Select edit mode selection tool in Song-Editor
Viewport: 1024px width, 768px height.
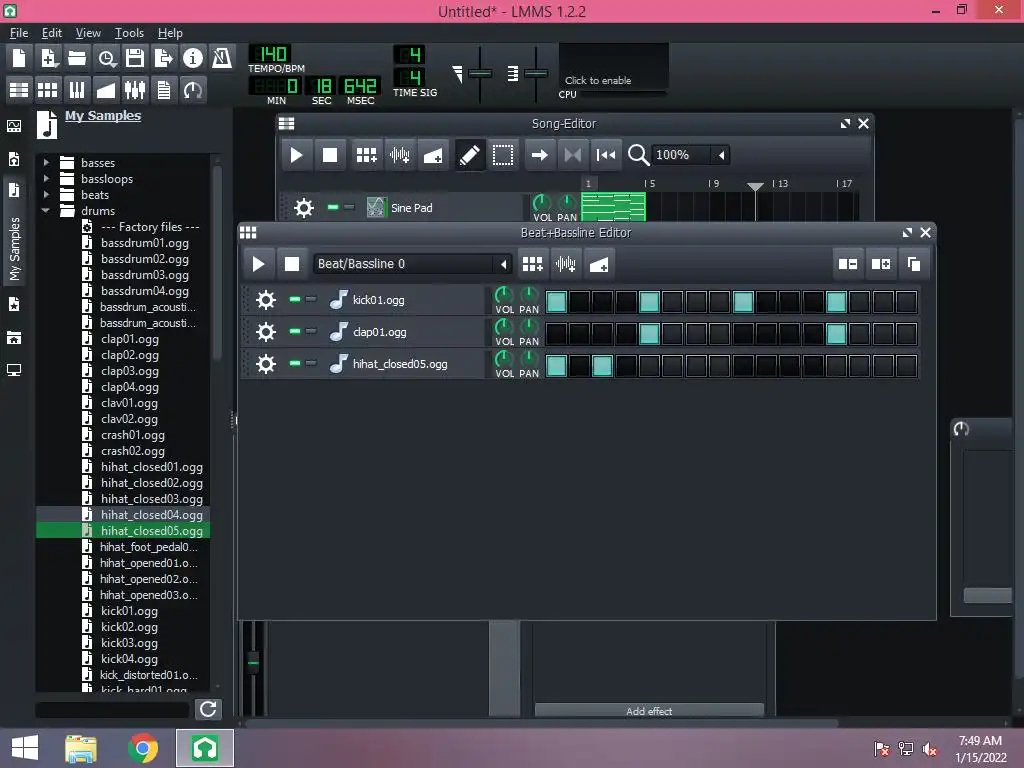pos(503,155)
